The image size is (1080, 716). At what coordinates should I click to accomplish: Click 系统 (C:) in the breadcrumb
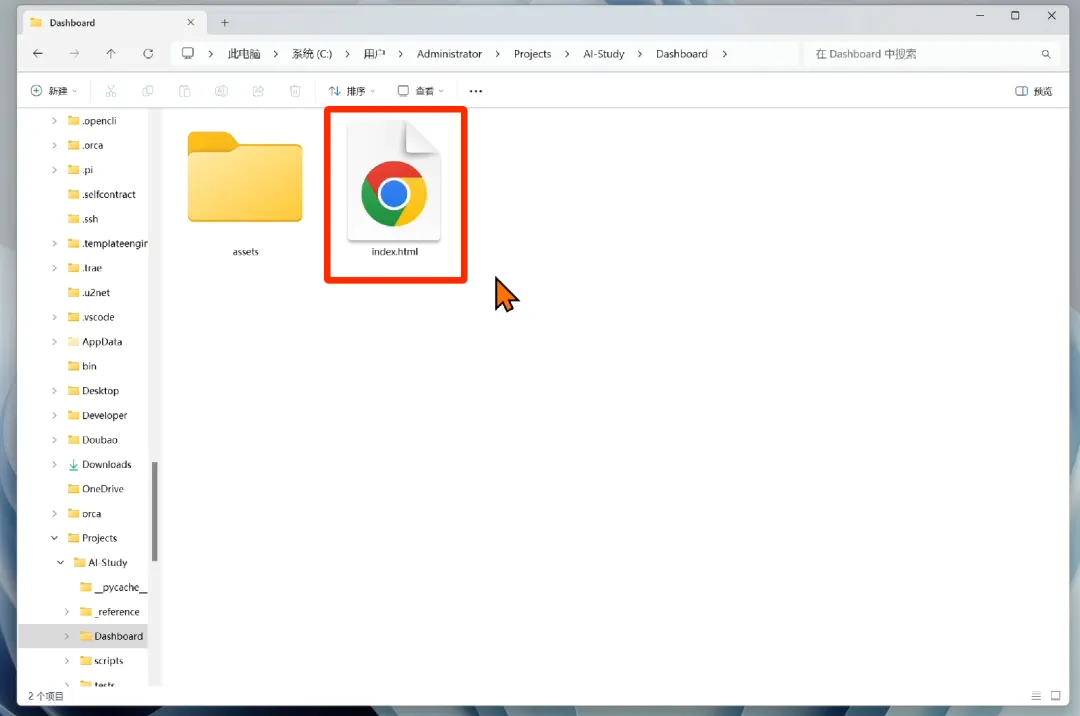[311, 54]
